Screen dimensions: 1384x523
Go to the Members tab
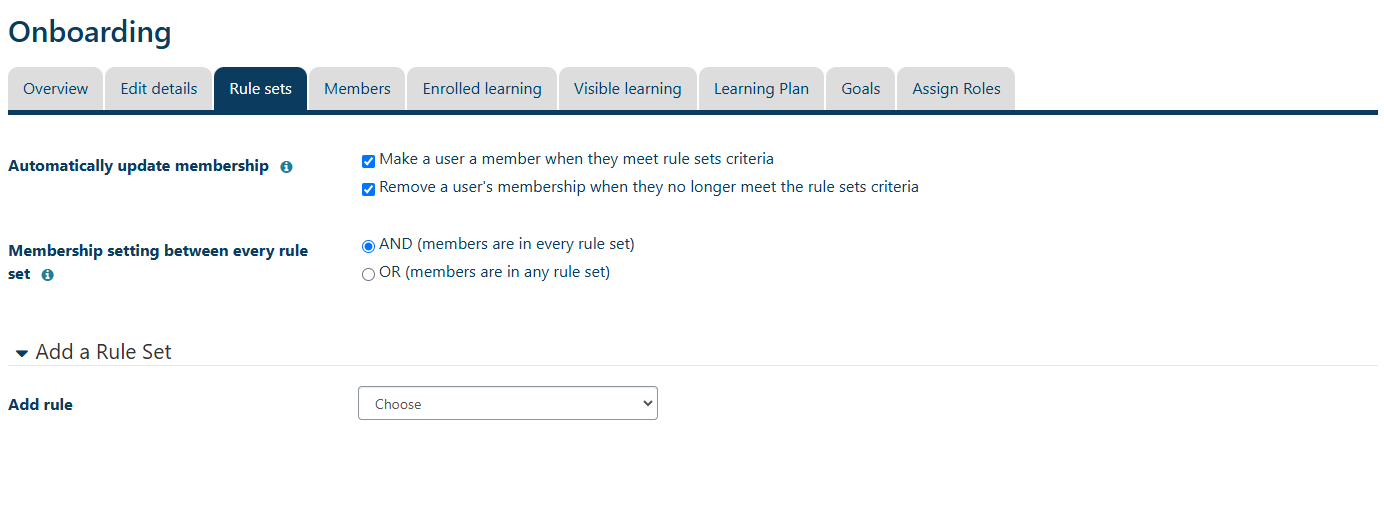click(x=357, y=89)
